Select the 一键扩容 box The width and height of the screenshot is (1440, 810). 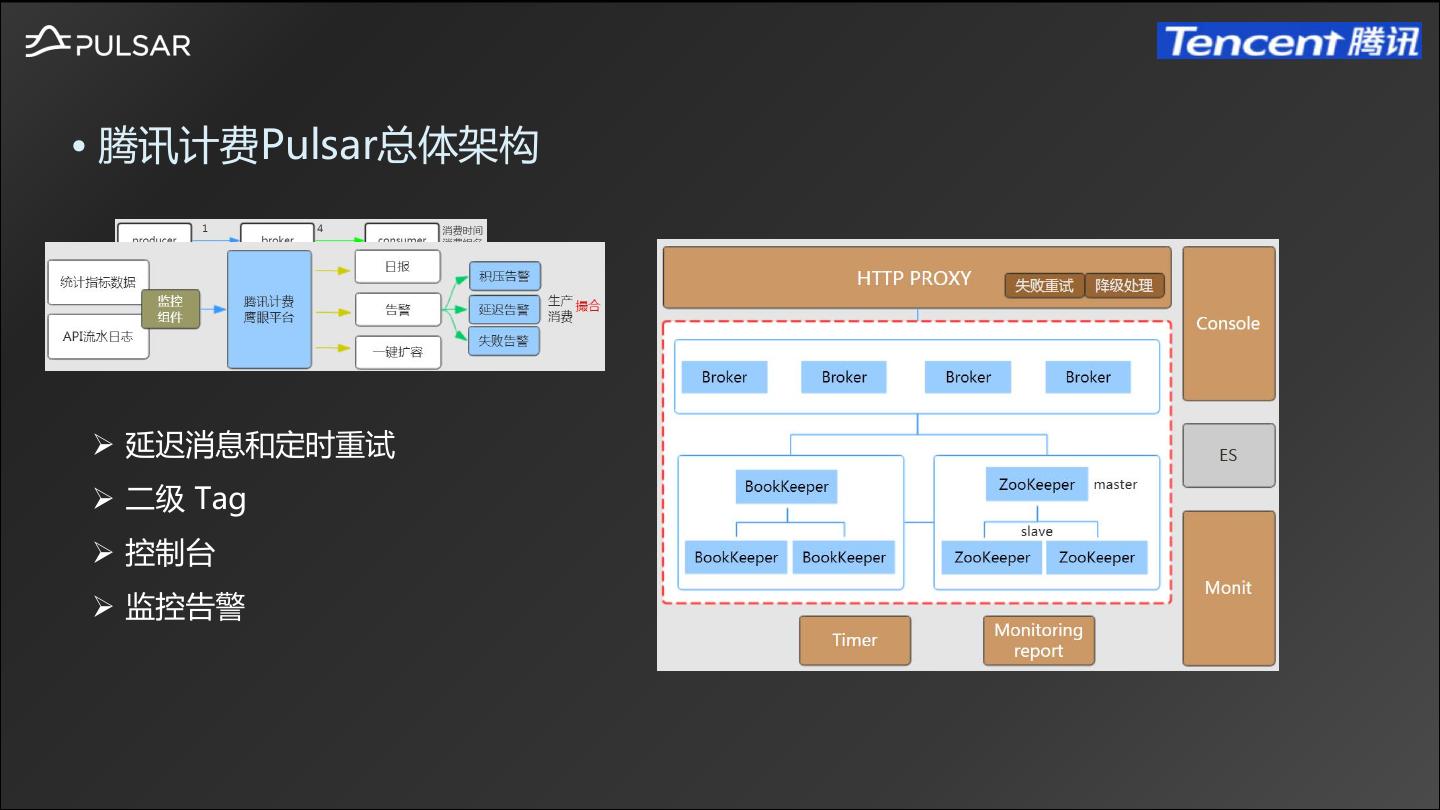coord(397,352)
